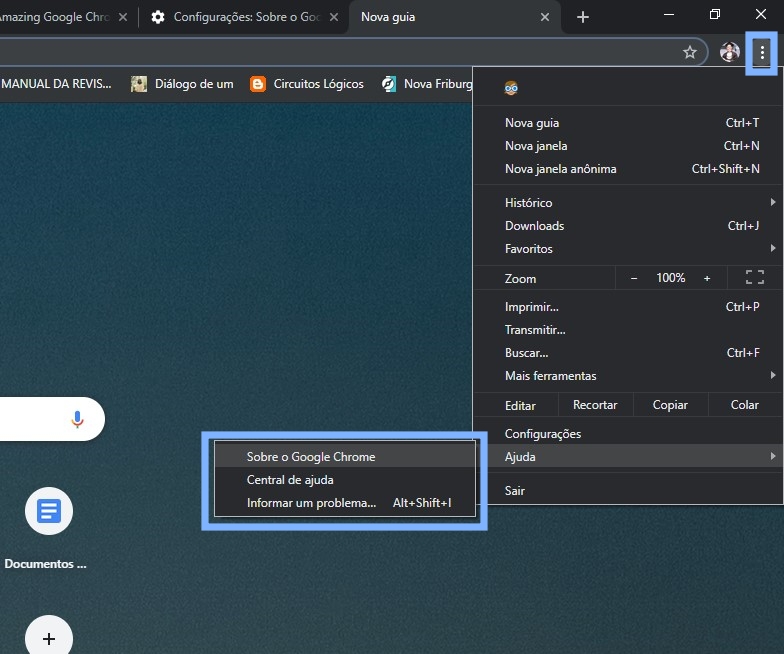Expand Mais ferramentas submenu
This screenshot has height=654, width=784.
pyautogui.click(x=628, y=376)
